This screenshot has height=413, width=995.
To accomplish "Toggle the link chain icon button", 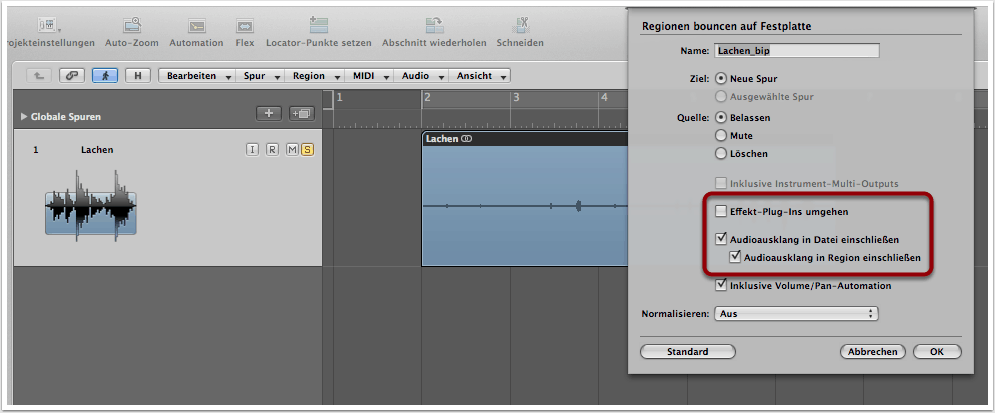I will [x=72, y=75].
